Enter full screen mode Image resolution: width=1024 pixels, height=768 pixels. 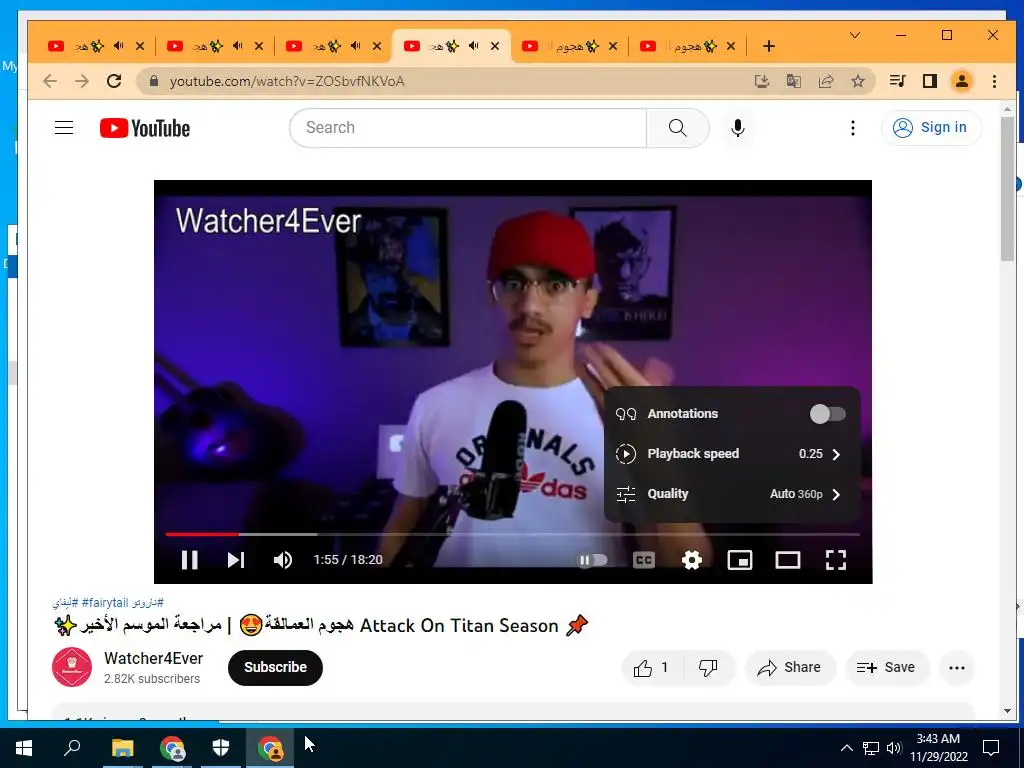point(836,560)
